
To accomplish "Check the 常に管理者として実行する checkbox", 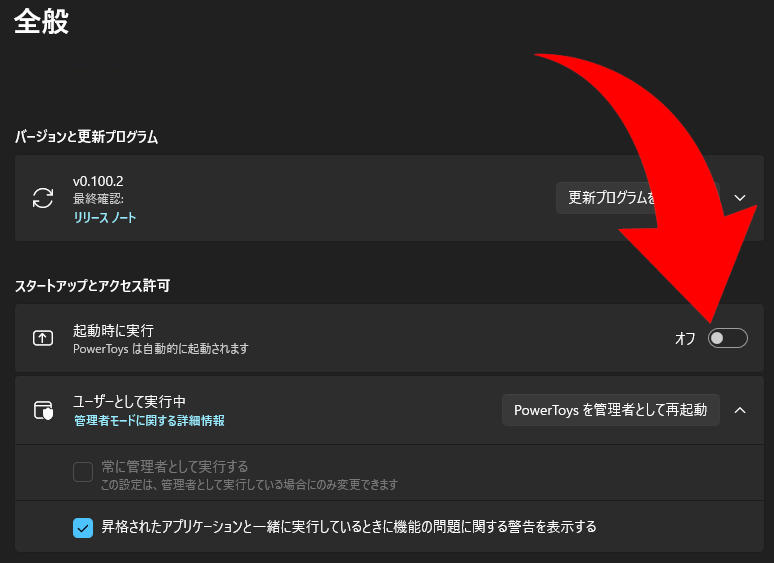I will pos(83,472).
